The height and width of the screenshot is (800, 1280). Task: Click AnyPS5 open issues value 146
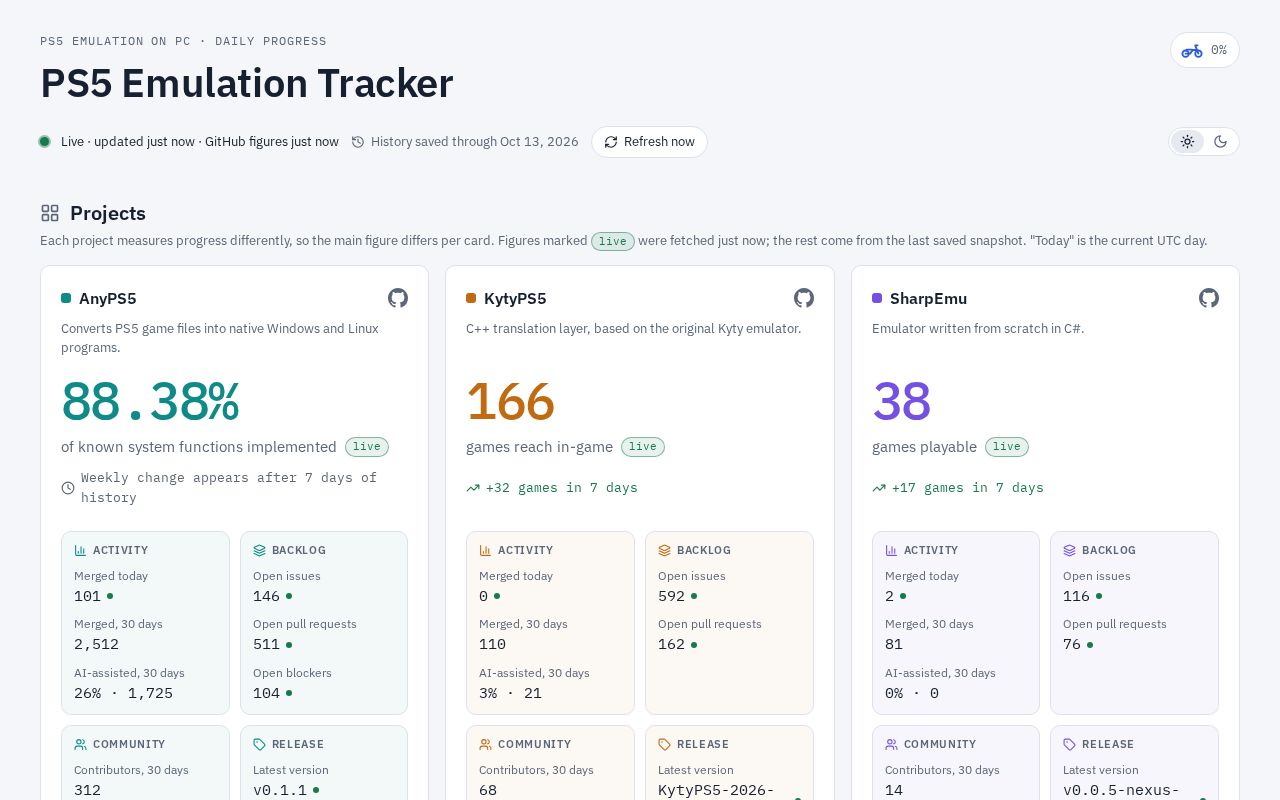coord(266,596)
